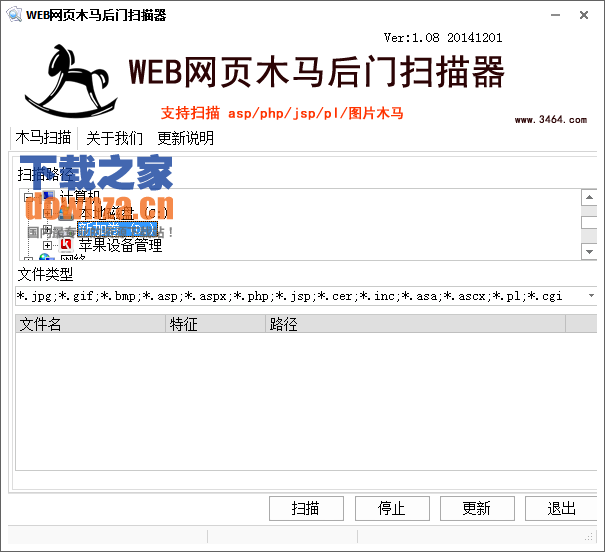The image size is (605, 552).
Task: Sort by the 路径 column header
Action: pyautogui.click(x=415, y=324)
